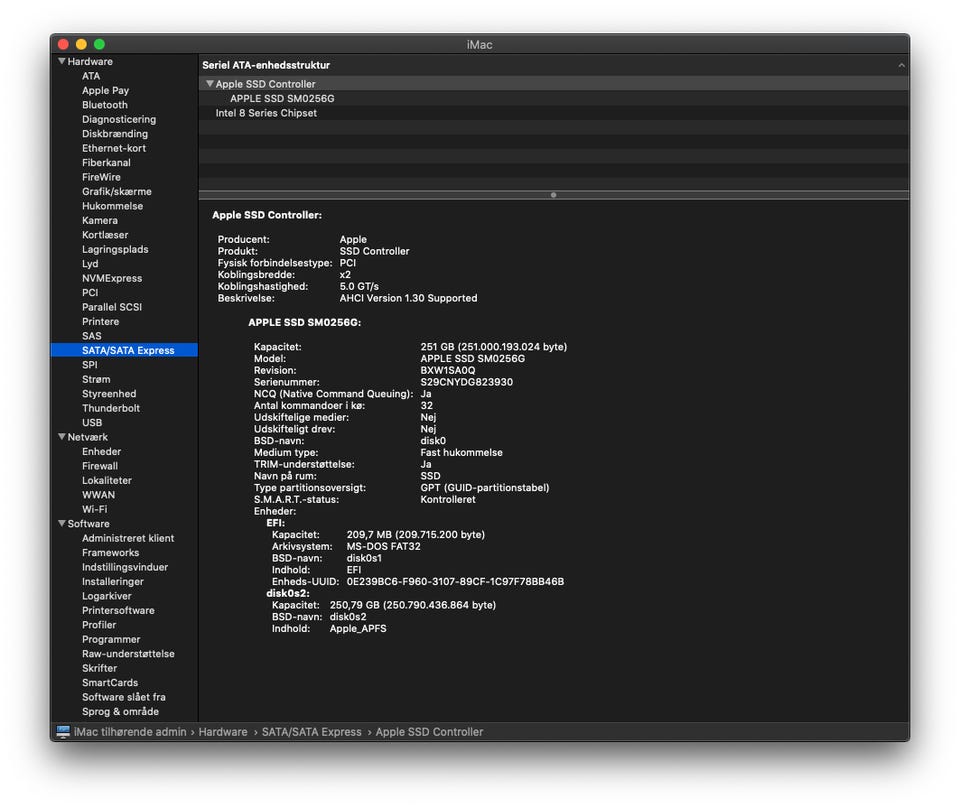Select Intel 8 Series Chipset row
The width and height of the screenshot is (960, 808).
[266, 113]
